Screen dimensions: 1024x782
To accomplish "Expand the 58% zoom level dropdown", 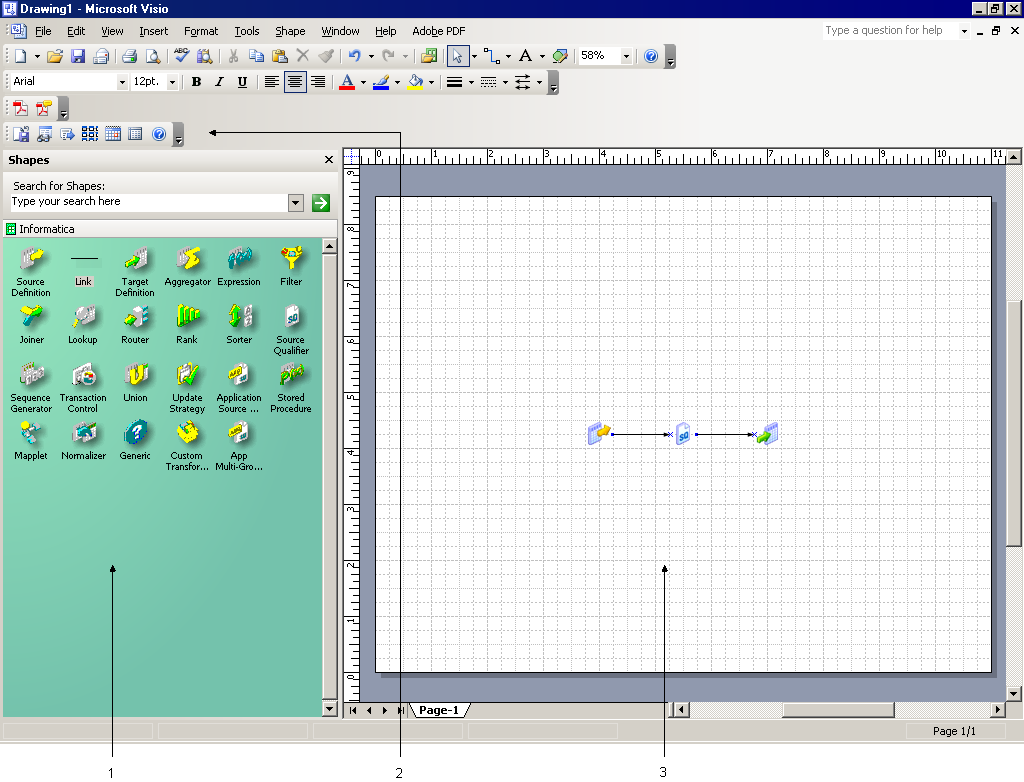I will pyautogui.click(x=627, y=57).
